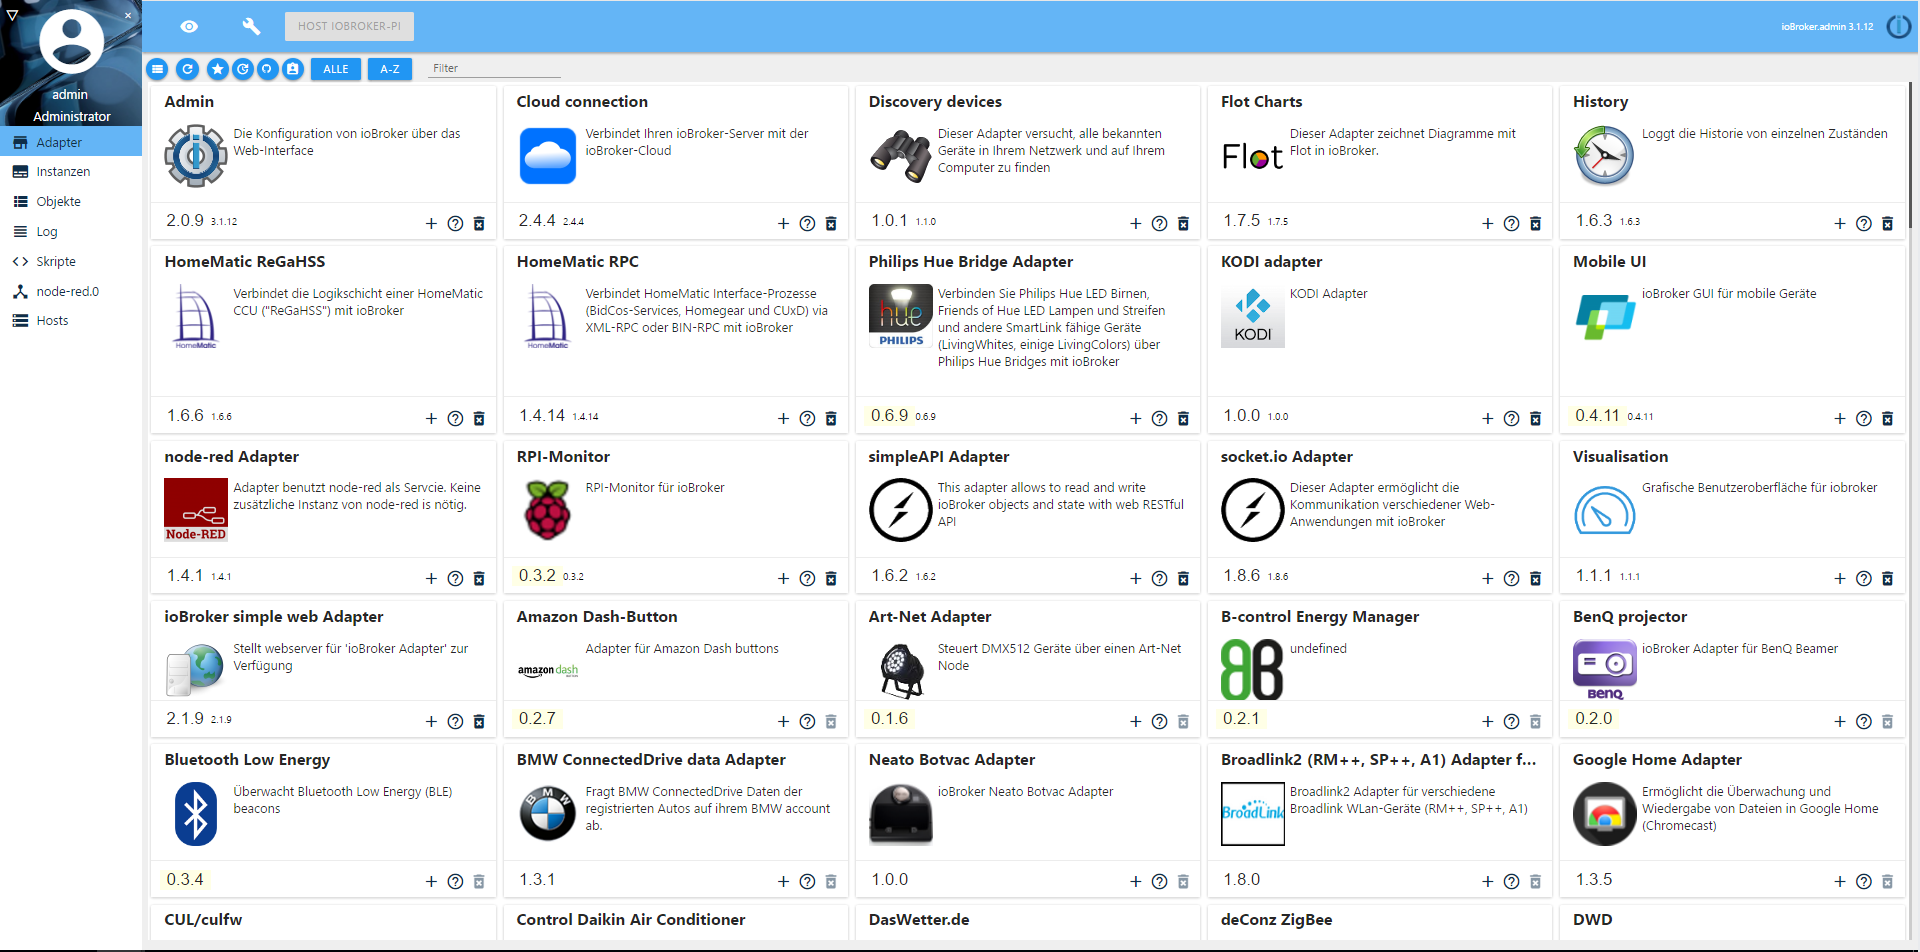Show the Log page
The image size is (1920, 952).
(x=71, y=232)
